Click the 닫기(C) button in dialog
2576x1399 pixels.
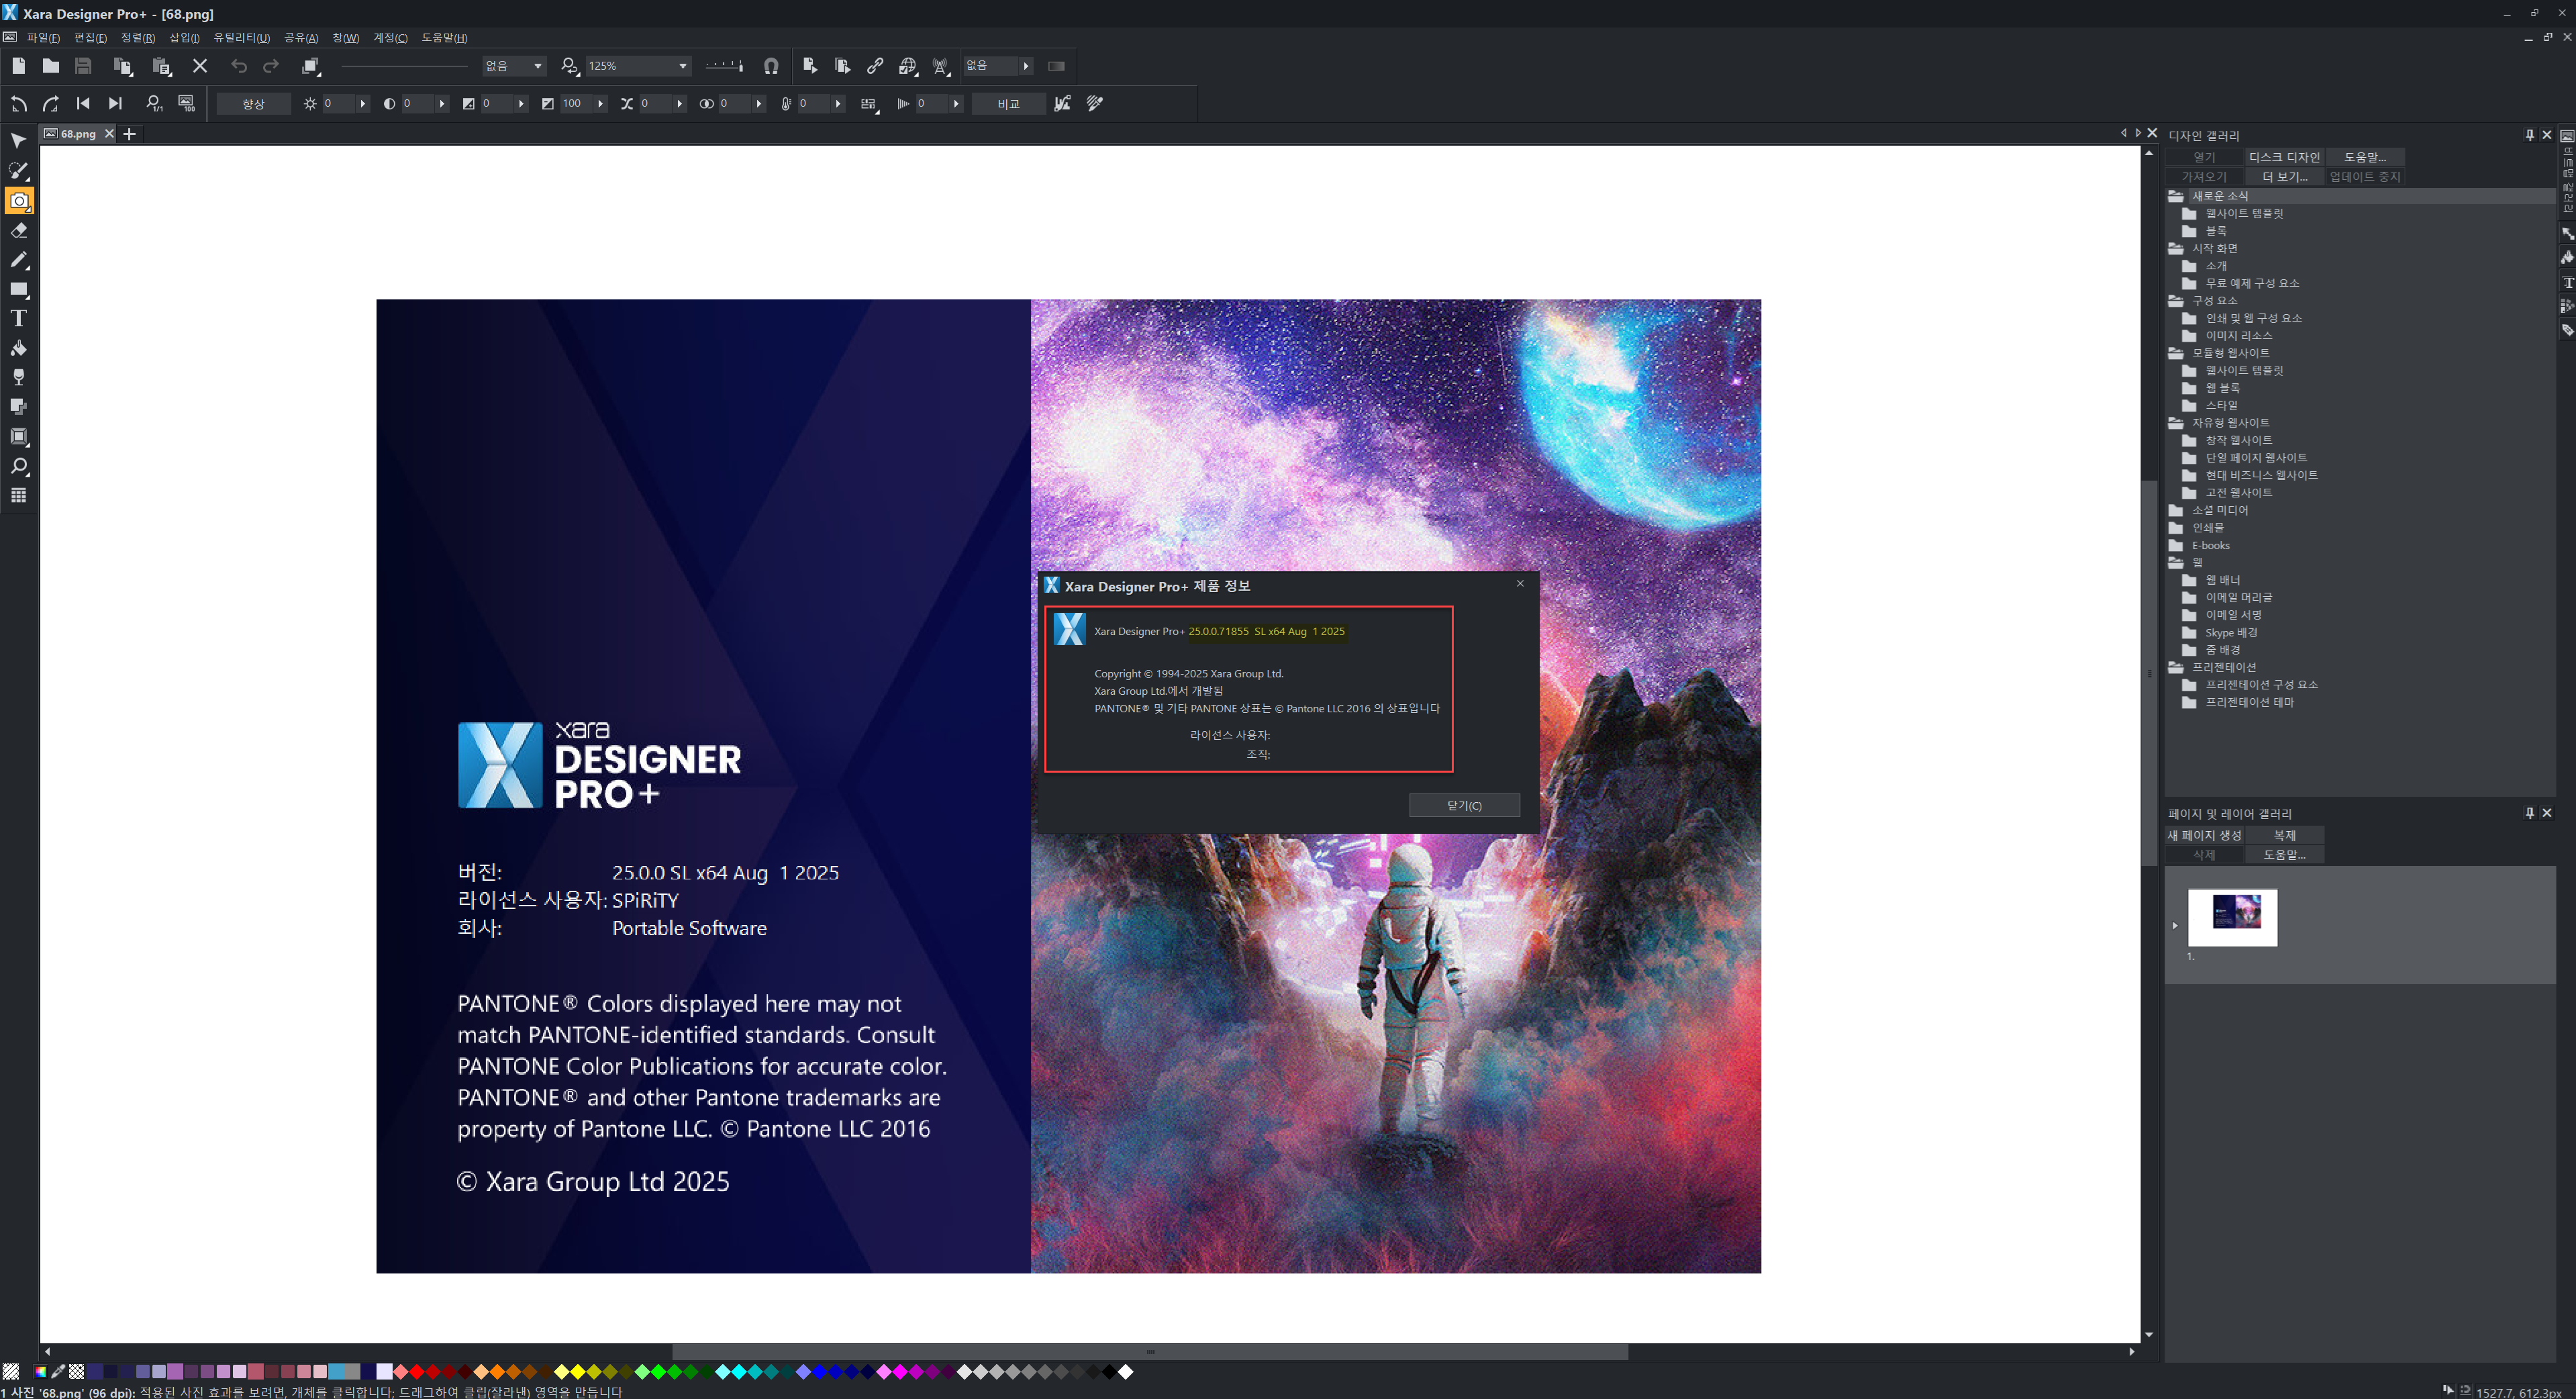(x=1464, y=805)
